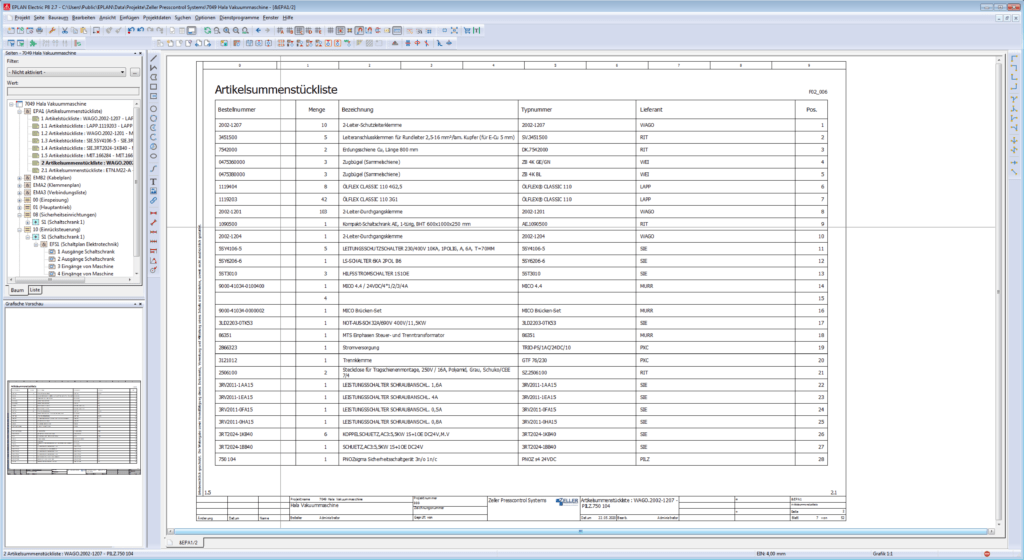Click the Wert input field
Screen dimensions: 1024x560
(x=73, y=91)
